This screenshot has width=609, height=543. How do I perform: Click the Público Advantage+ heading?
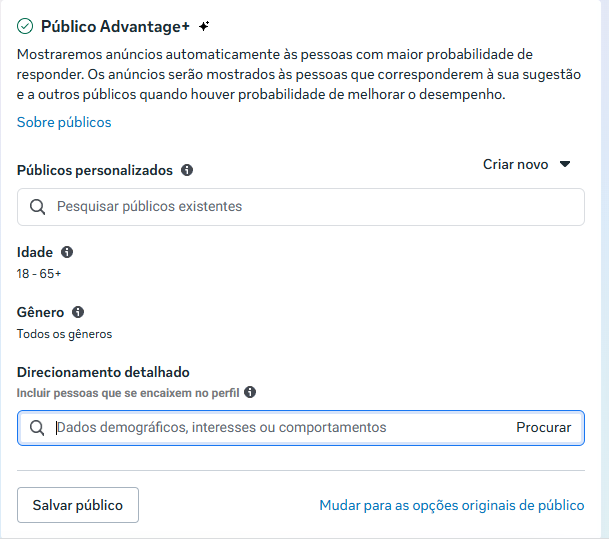click(x=115, y=26)
